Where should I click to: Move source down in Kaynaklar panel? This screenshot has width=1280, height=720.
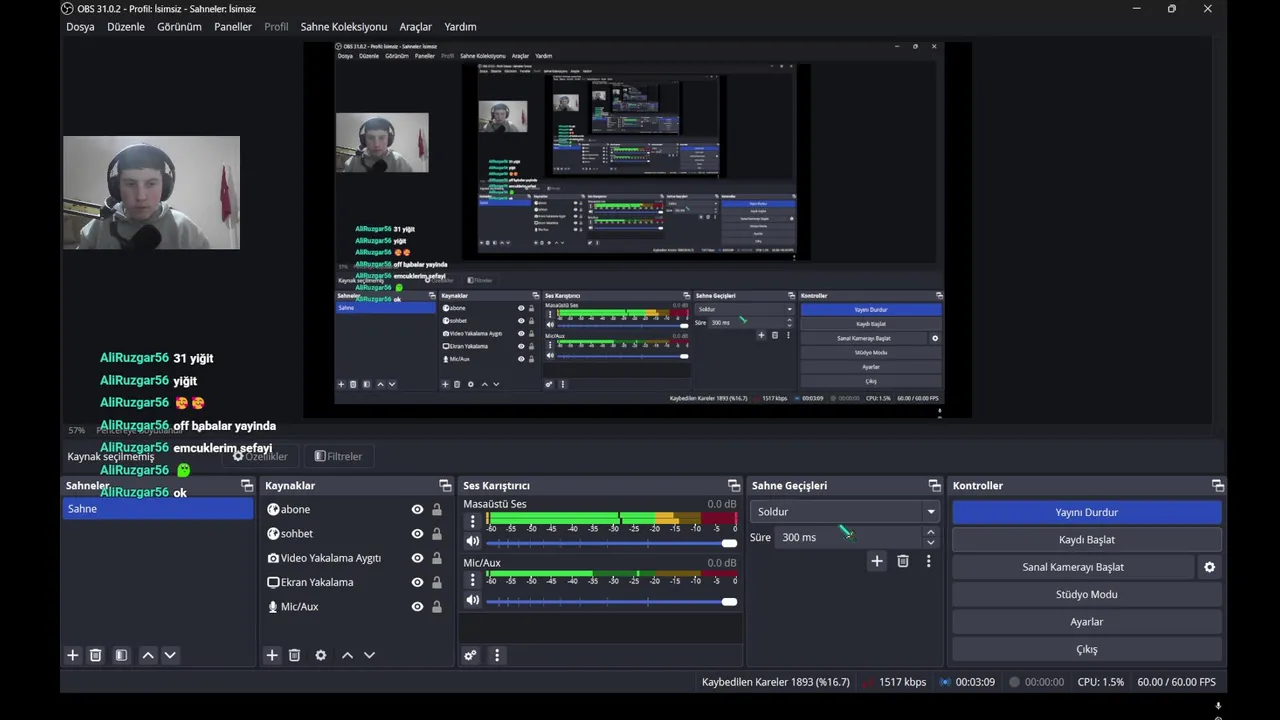[x=369, y=655]
